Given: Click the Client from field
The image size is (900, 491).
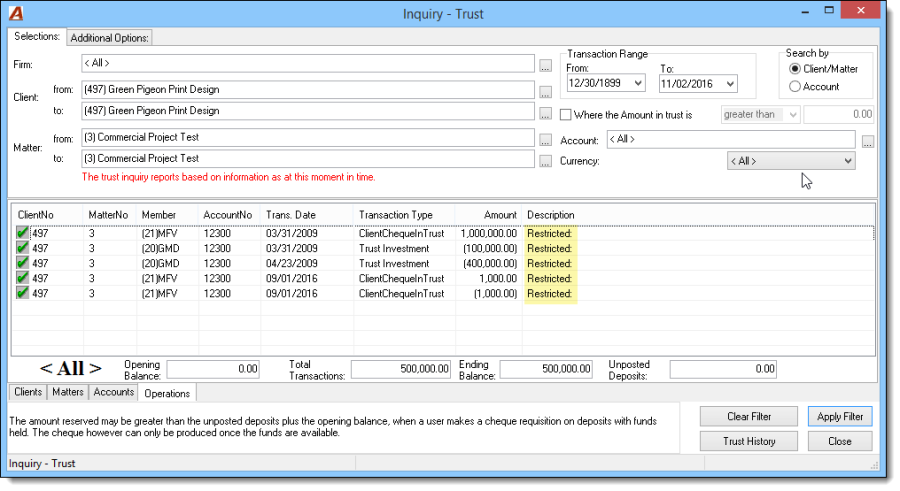Looking at the screenshot, I should tap(308, 90).
